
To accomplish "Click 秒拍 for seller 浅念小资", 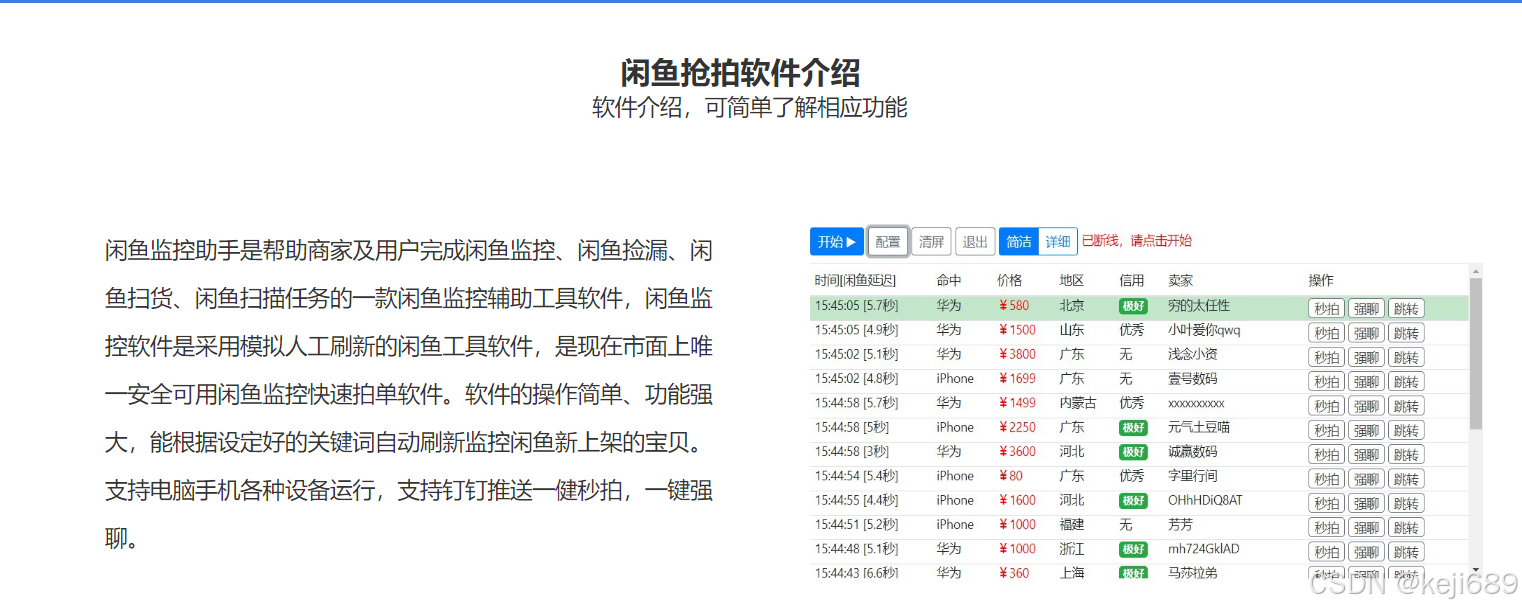I will [1327, 357].
